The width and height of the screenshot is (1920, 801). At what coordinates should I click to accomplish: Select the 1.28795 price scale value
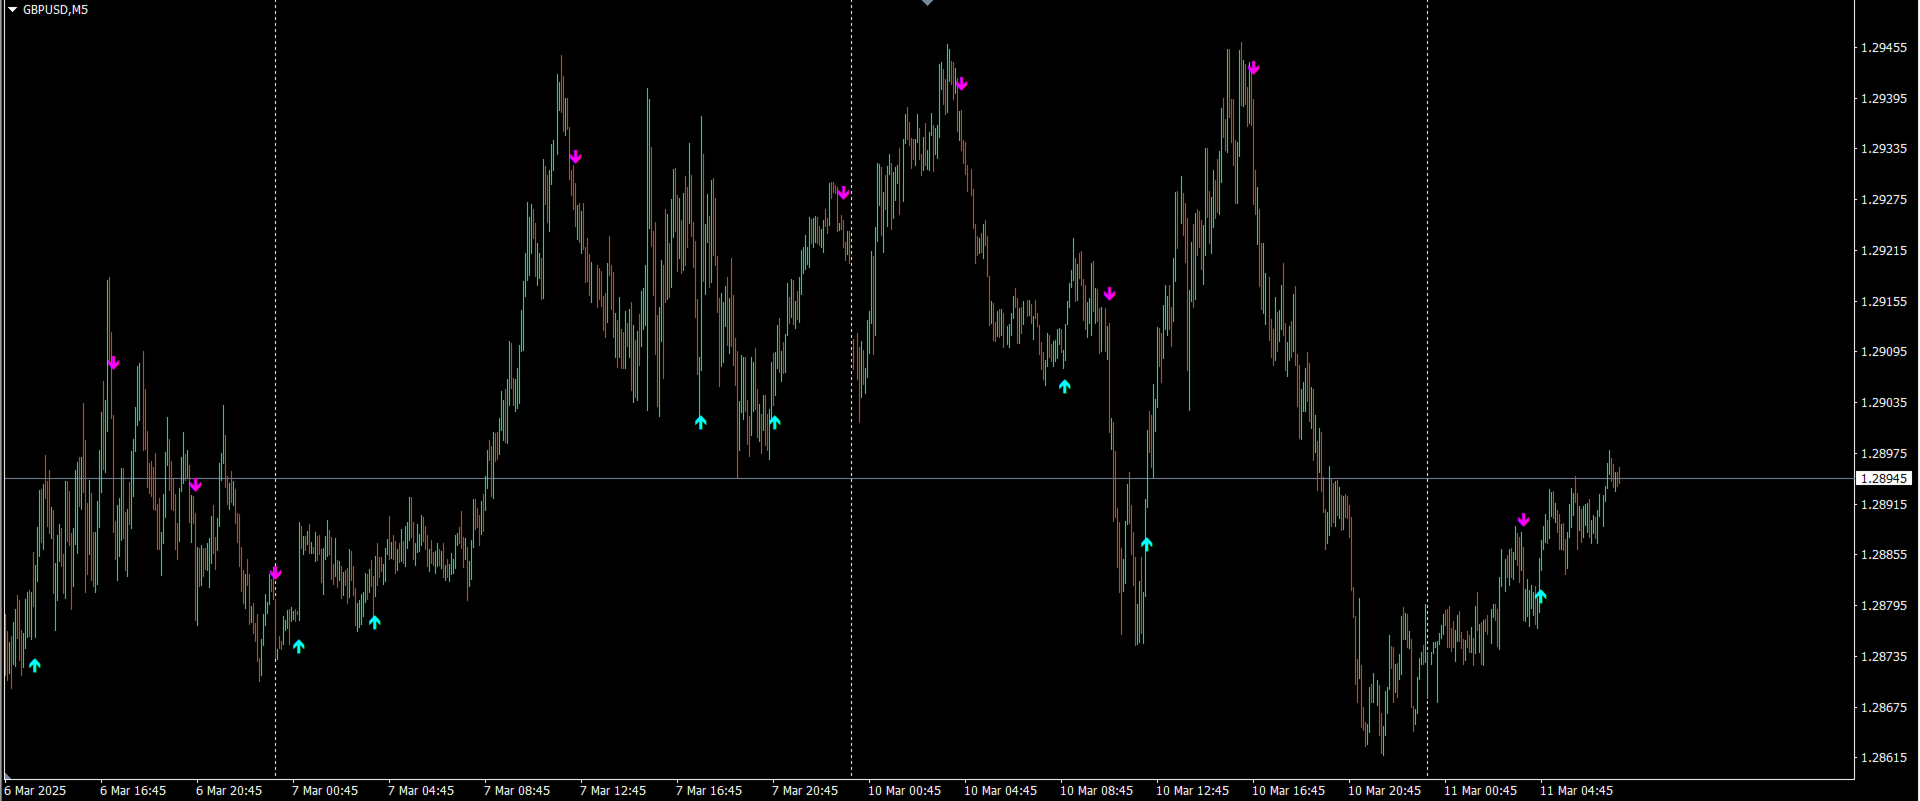(1883, 606)
